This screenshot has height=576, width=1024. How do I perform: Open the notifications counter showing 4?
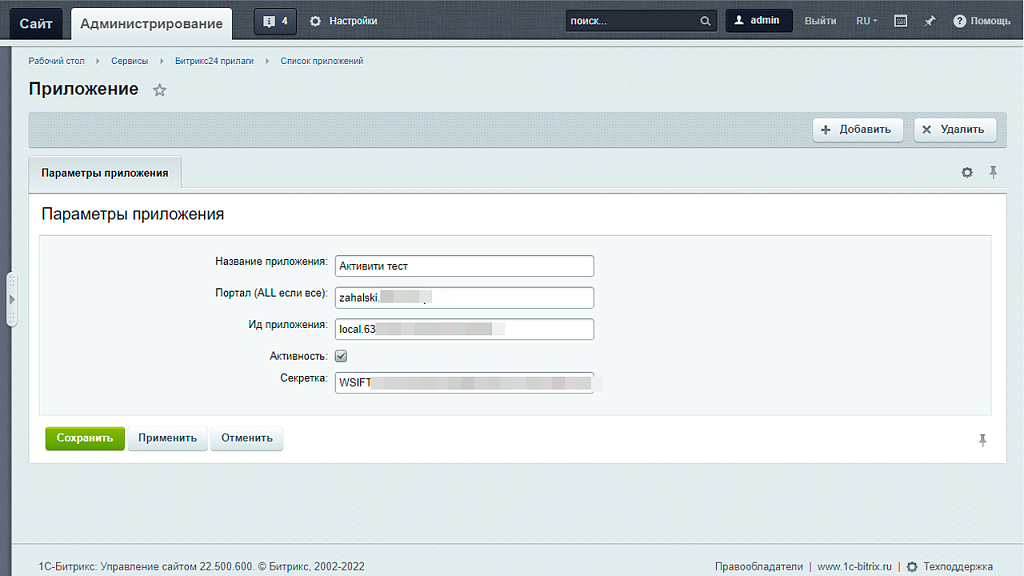tap(275, 21)
